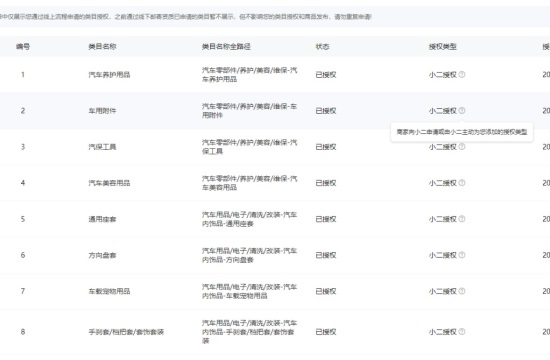Click the full path ending in 汽车养护用品
Screen dimensions: 550x360
coord(249,75)
